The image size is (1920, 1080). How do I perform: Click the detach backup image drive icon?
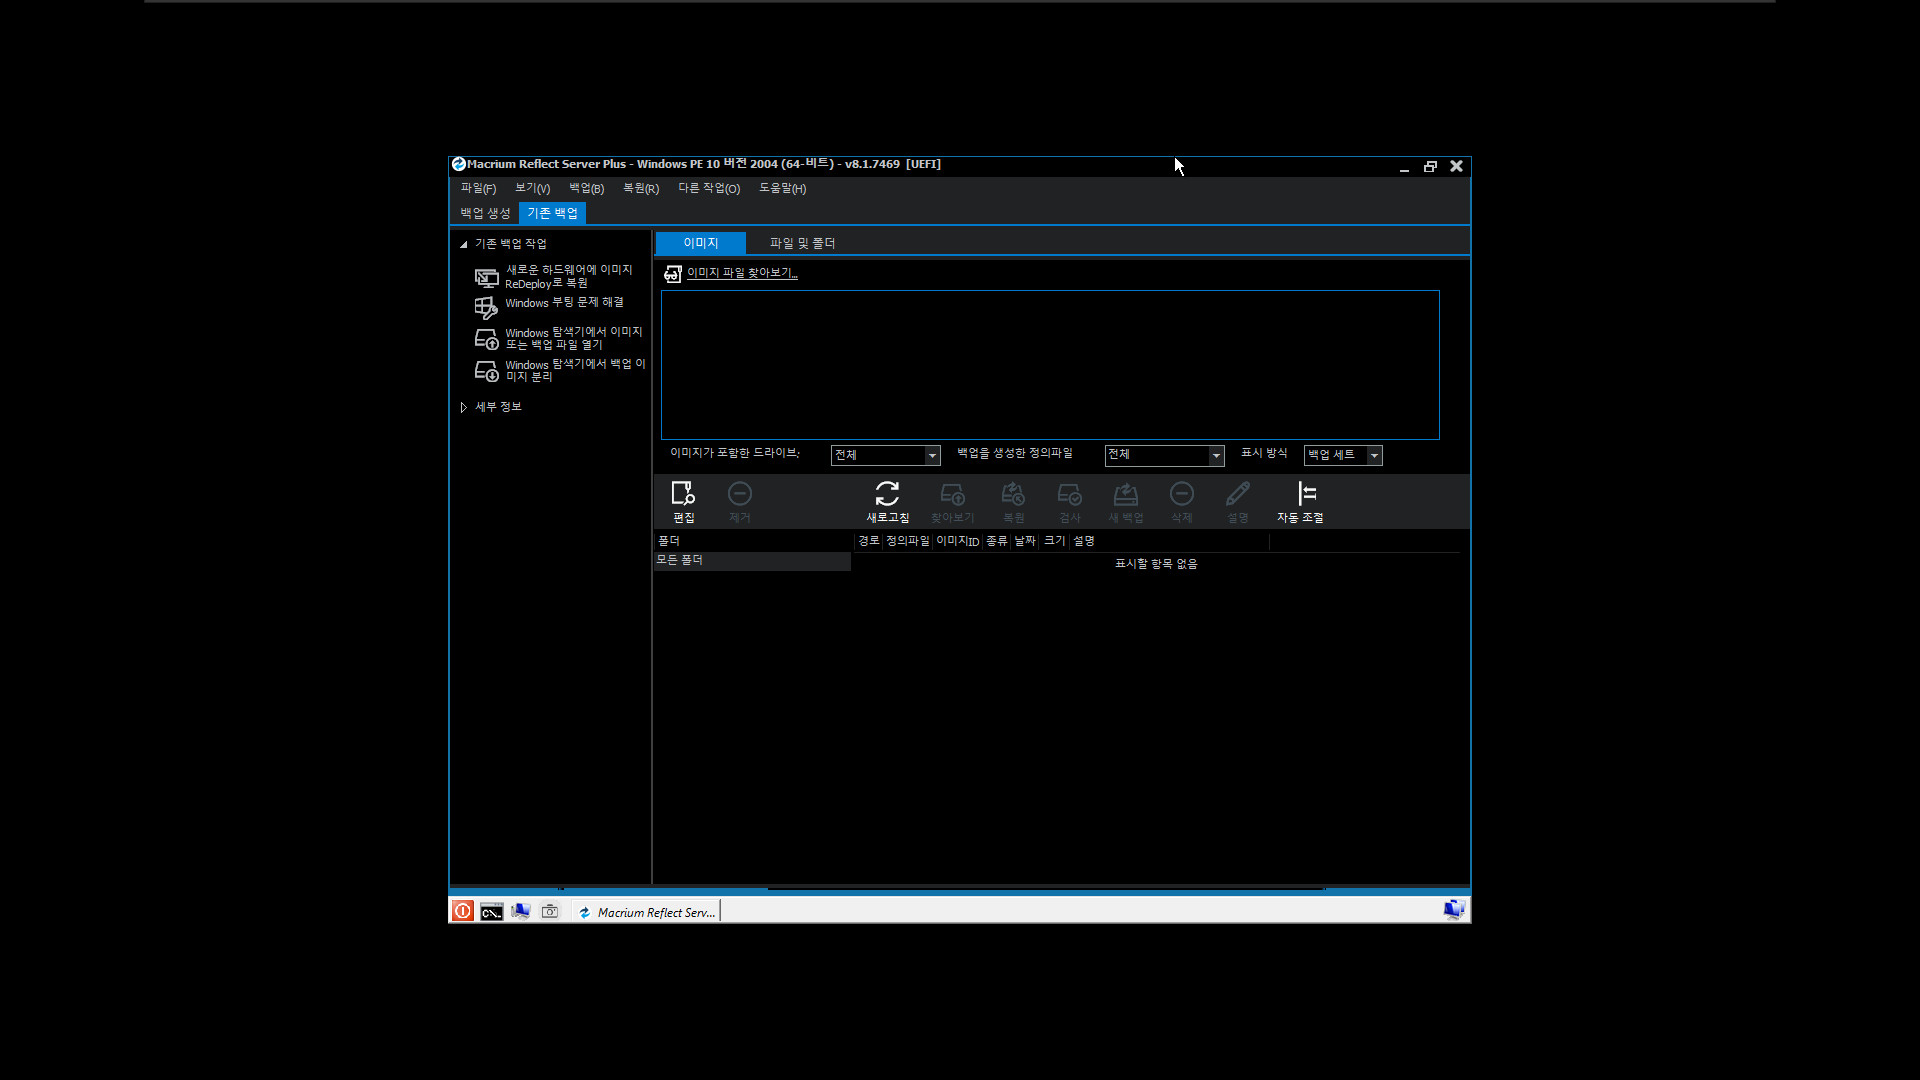(486, 371)
